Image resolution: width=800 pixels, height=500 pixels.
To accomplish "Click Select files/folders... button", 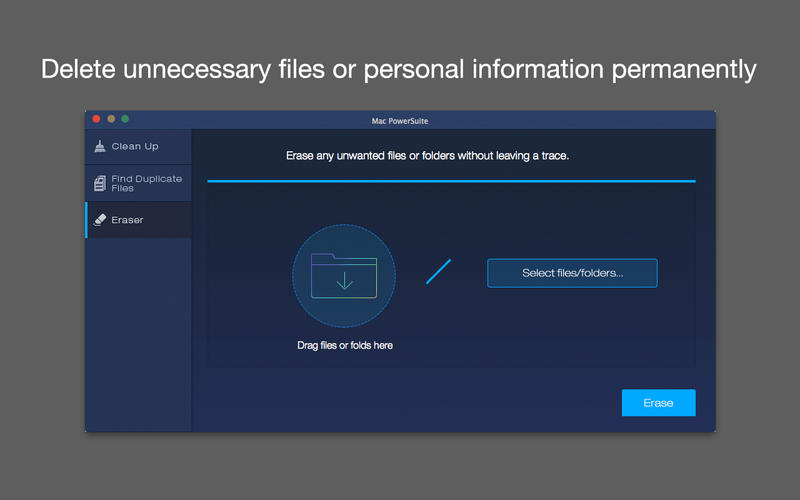I will coord(572,273).
